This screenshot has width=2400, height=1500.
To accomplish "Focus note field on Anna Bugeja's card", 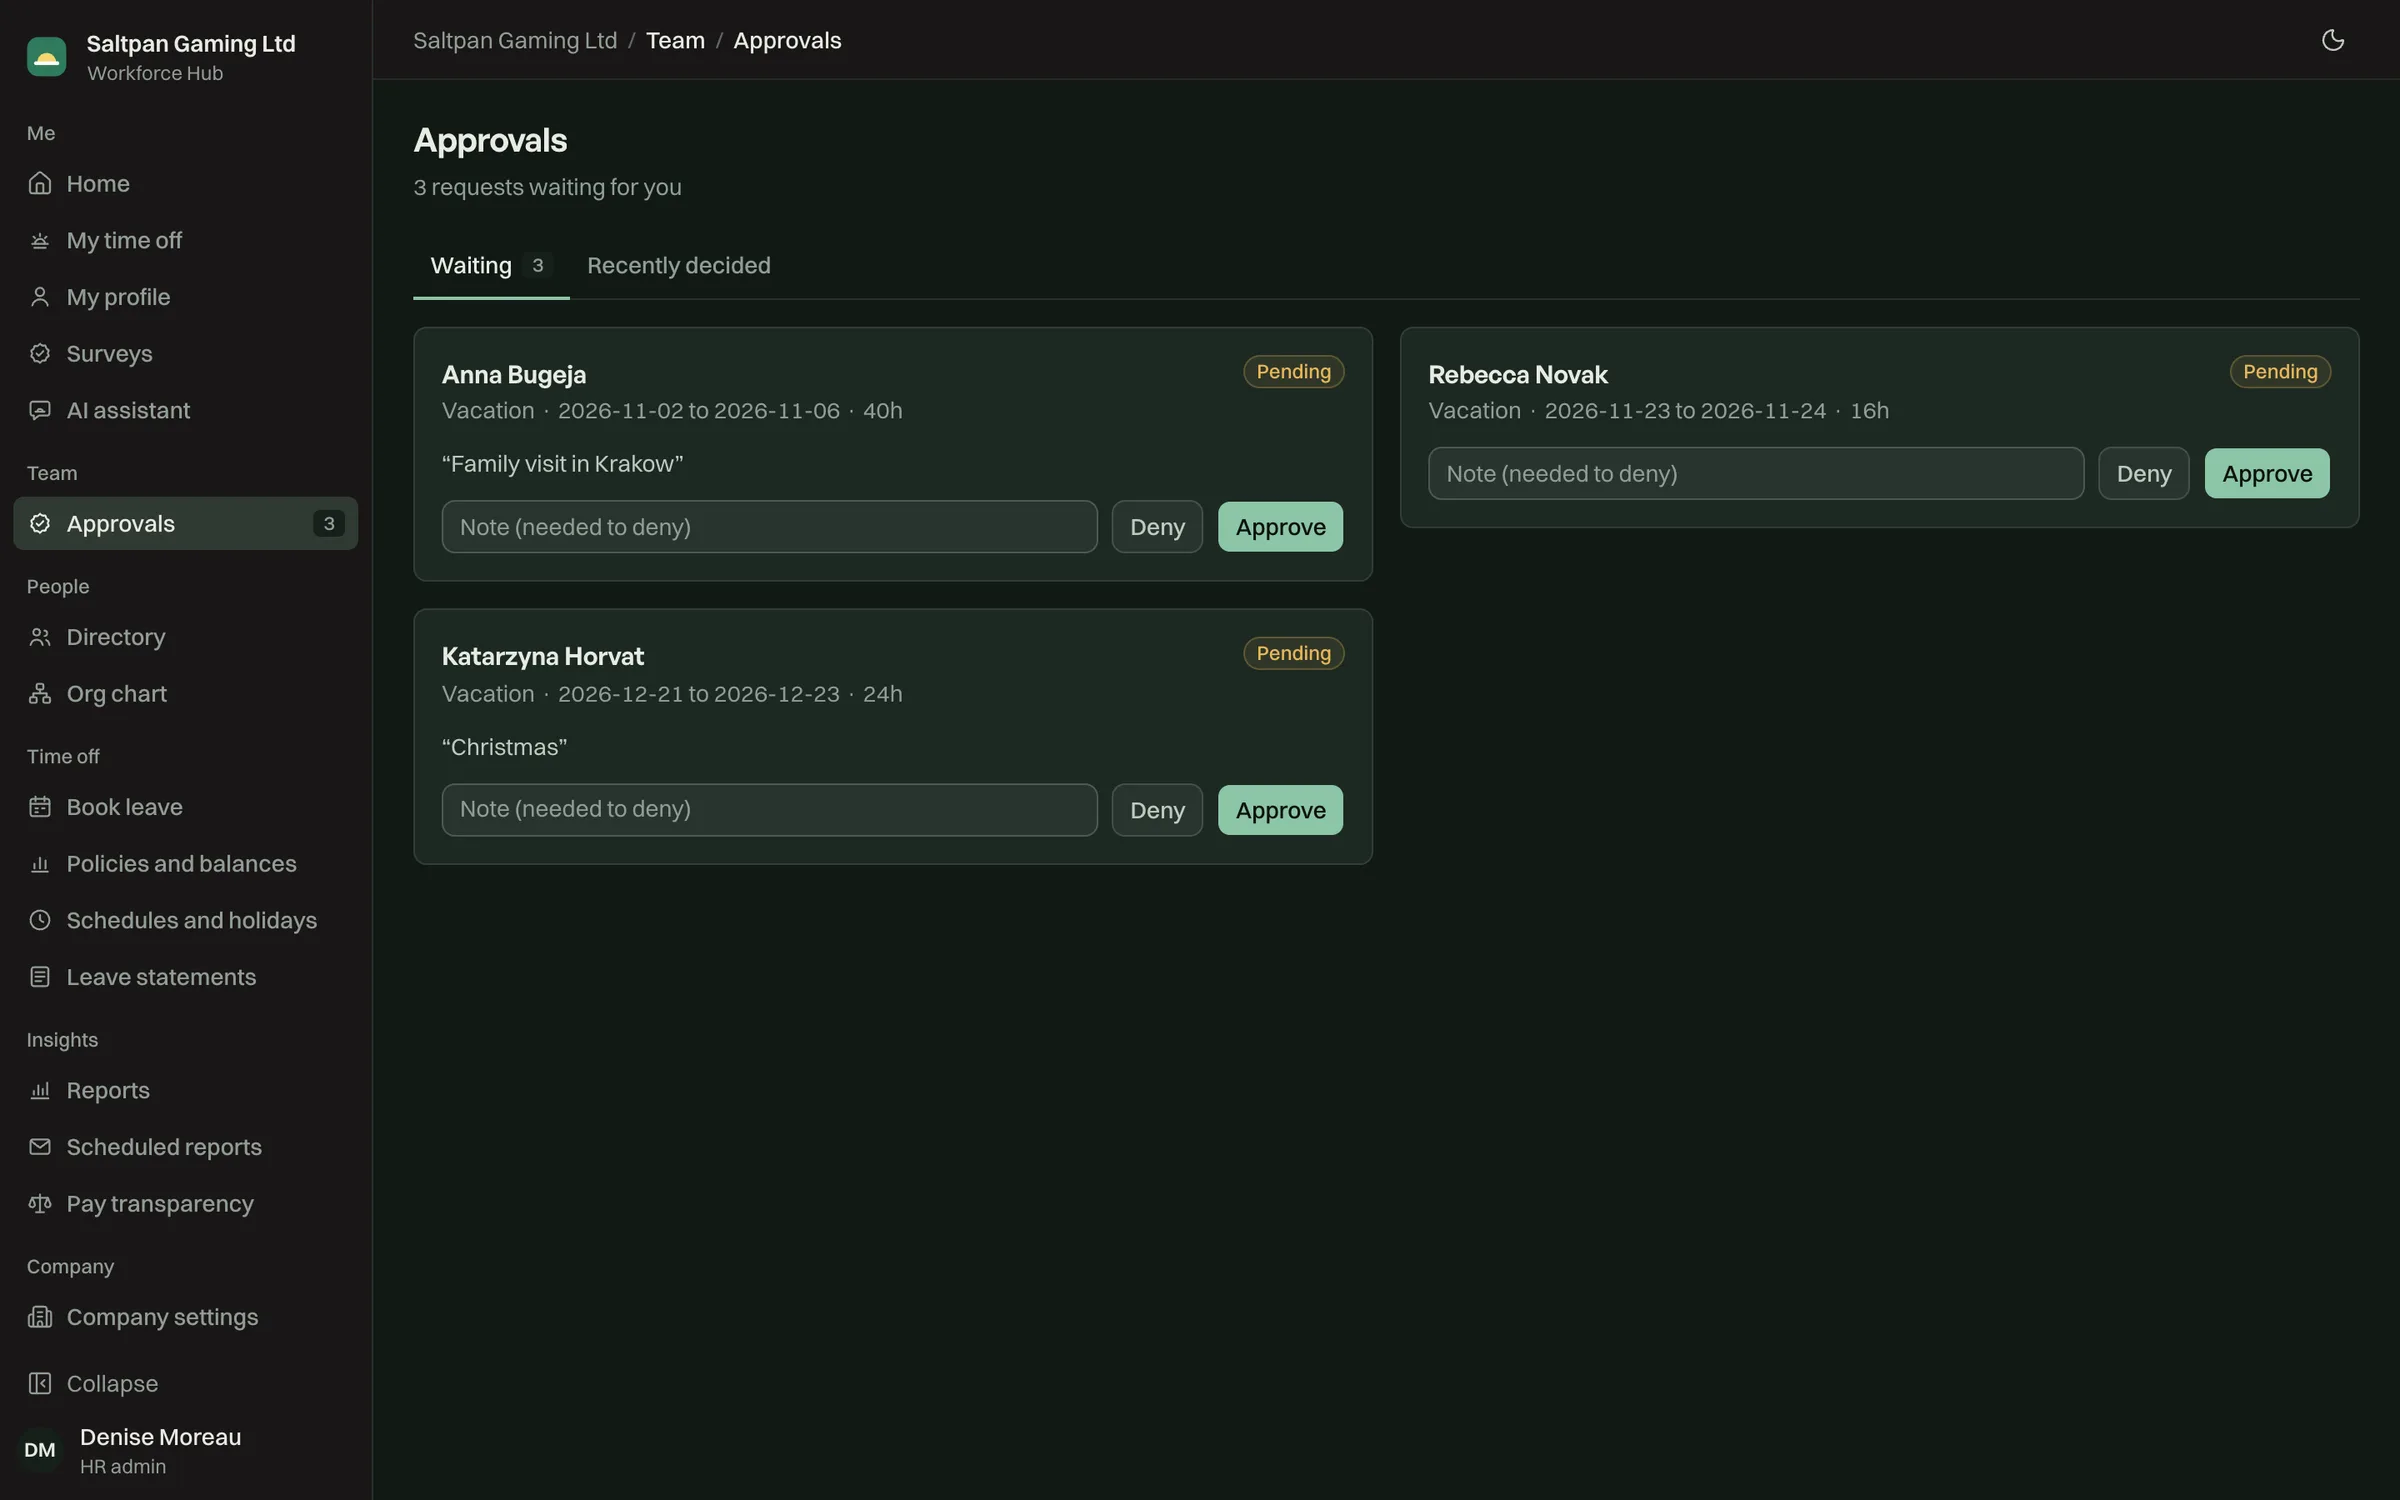I will 769,527.
